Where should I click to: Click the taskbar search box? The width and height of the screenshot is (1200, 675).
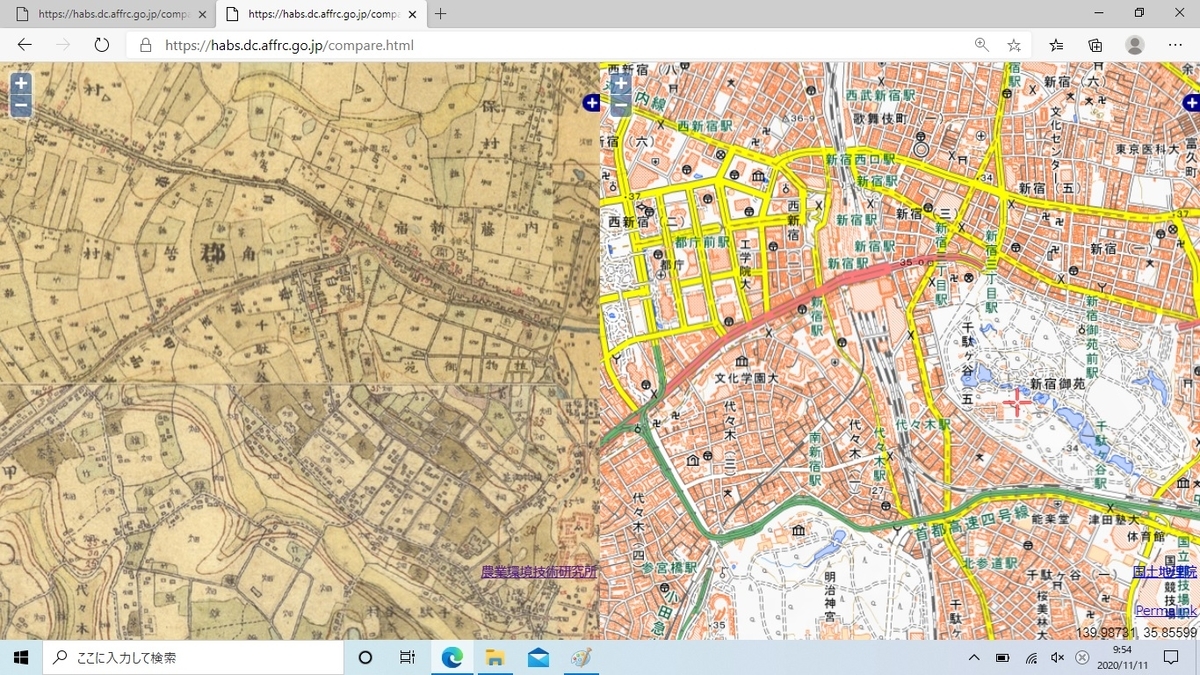192,657
